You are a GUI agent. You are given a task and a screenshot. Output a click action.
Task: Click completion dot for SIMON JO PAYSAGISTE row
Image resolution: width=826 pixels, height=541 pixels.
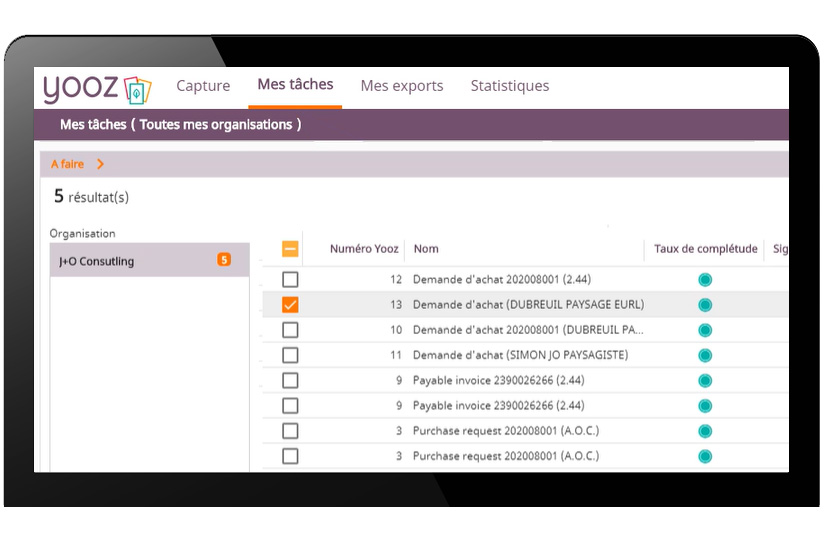click(705, 355)
